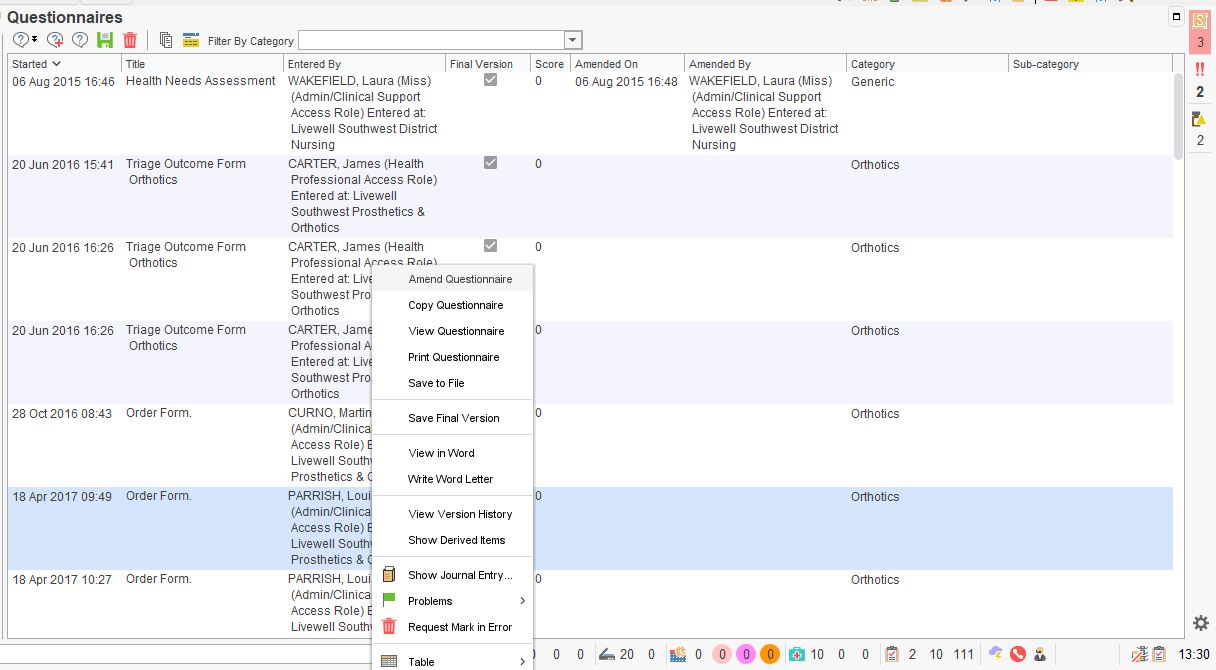Click the clipboard tasks icon beside 2
Viewport: 1216px width, 670px height.
(x=892, y=654)
